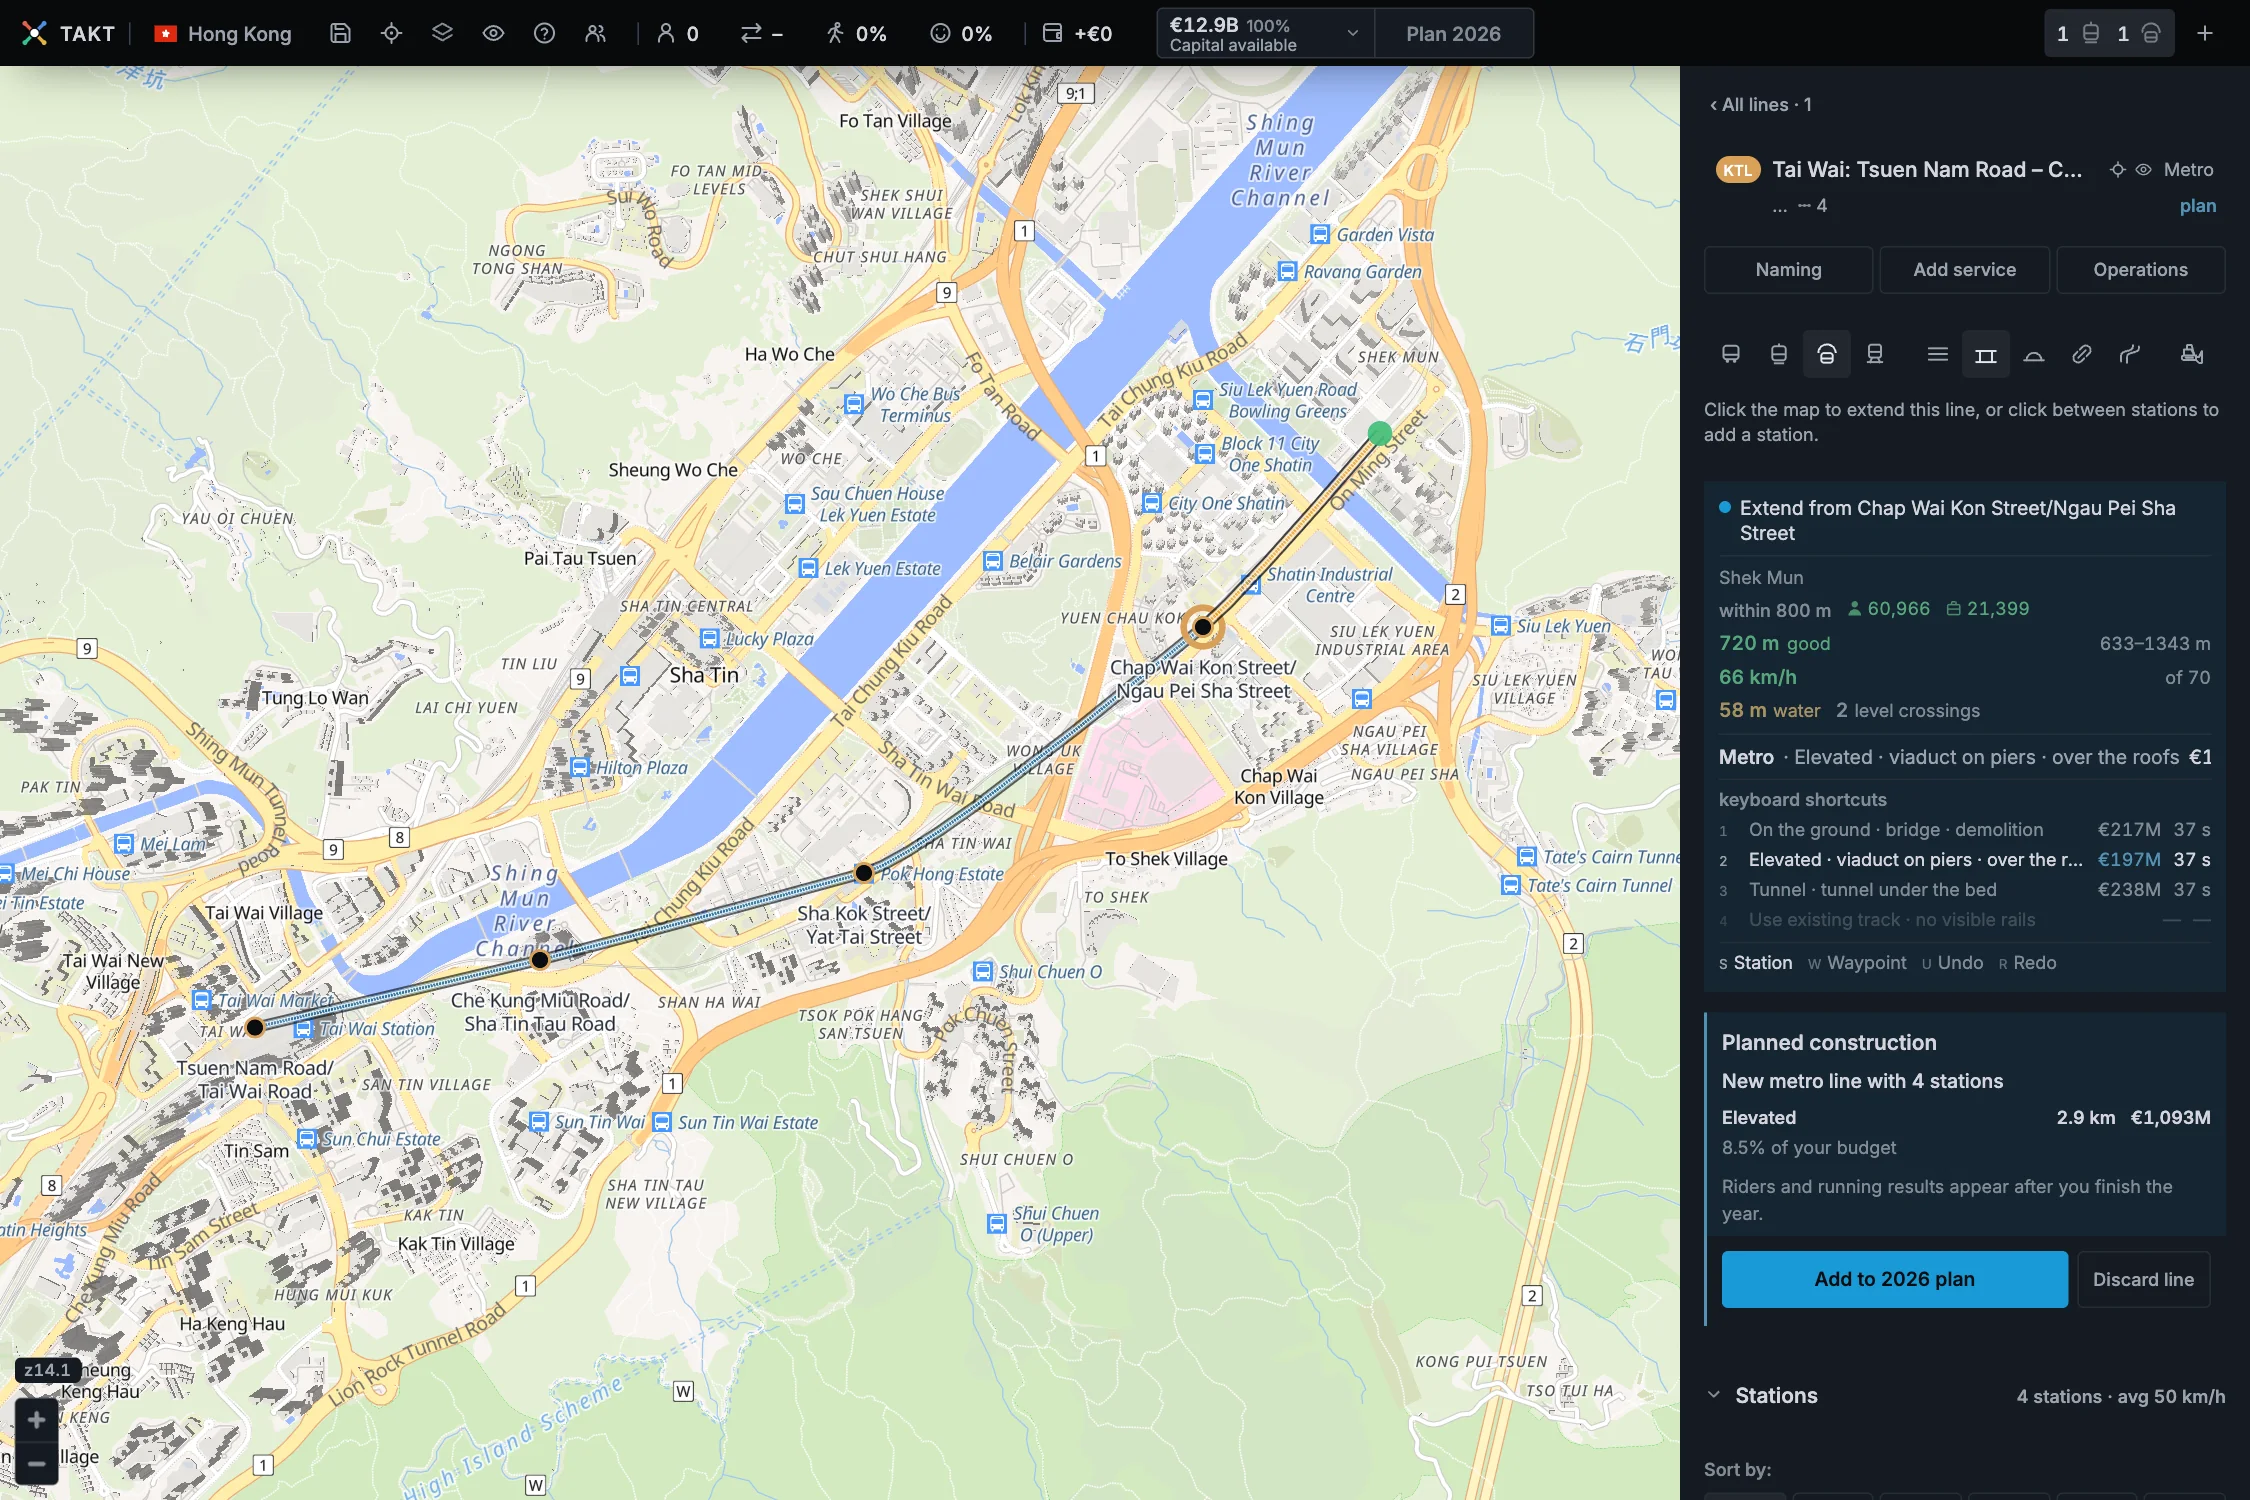This screenshot has height=1500, width=2250.
Task: Click the bulldozer demolition icon
Action: pos(2192,354)
